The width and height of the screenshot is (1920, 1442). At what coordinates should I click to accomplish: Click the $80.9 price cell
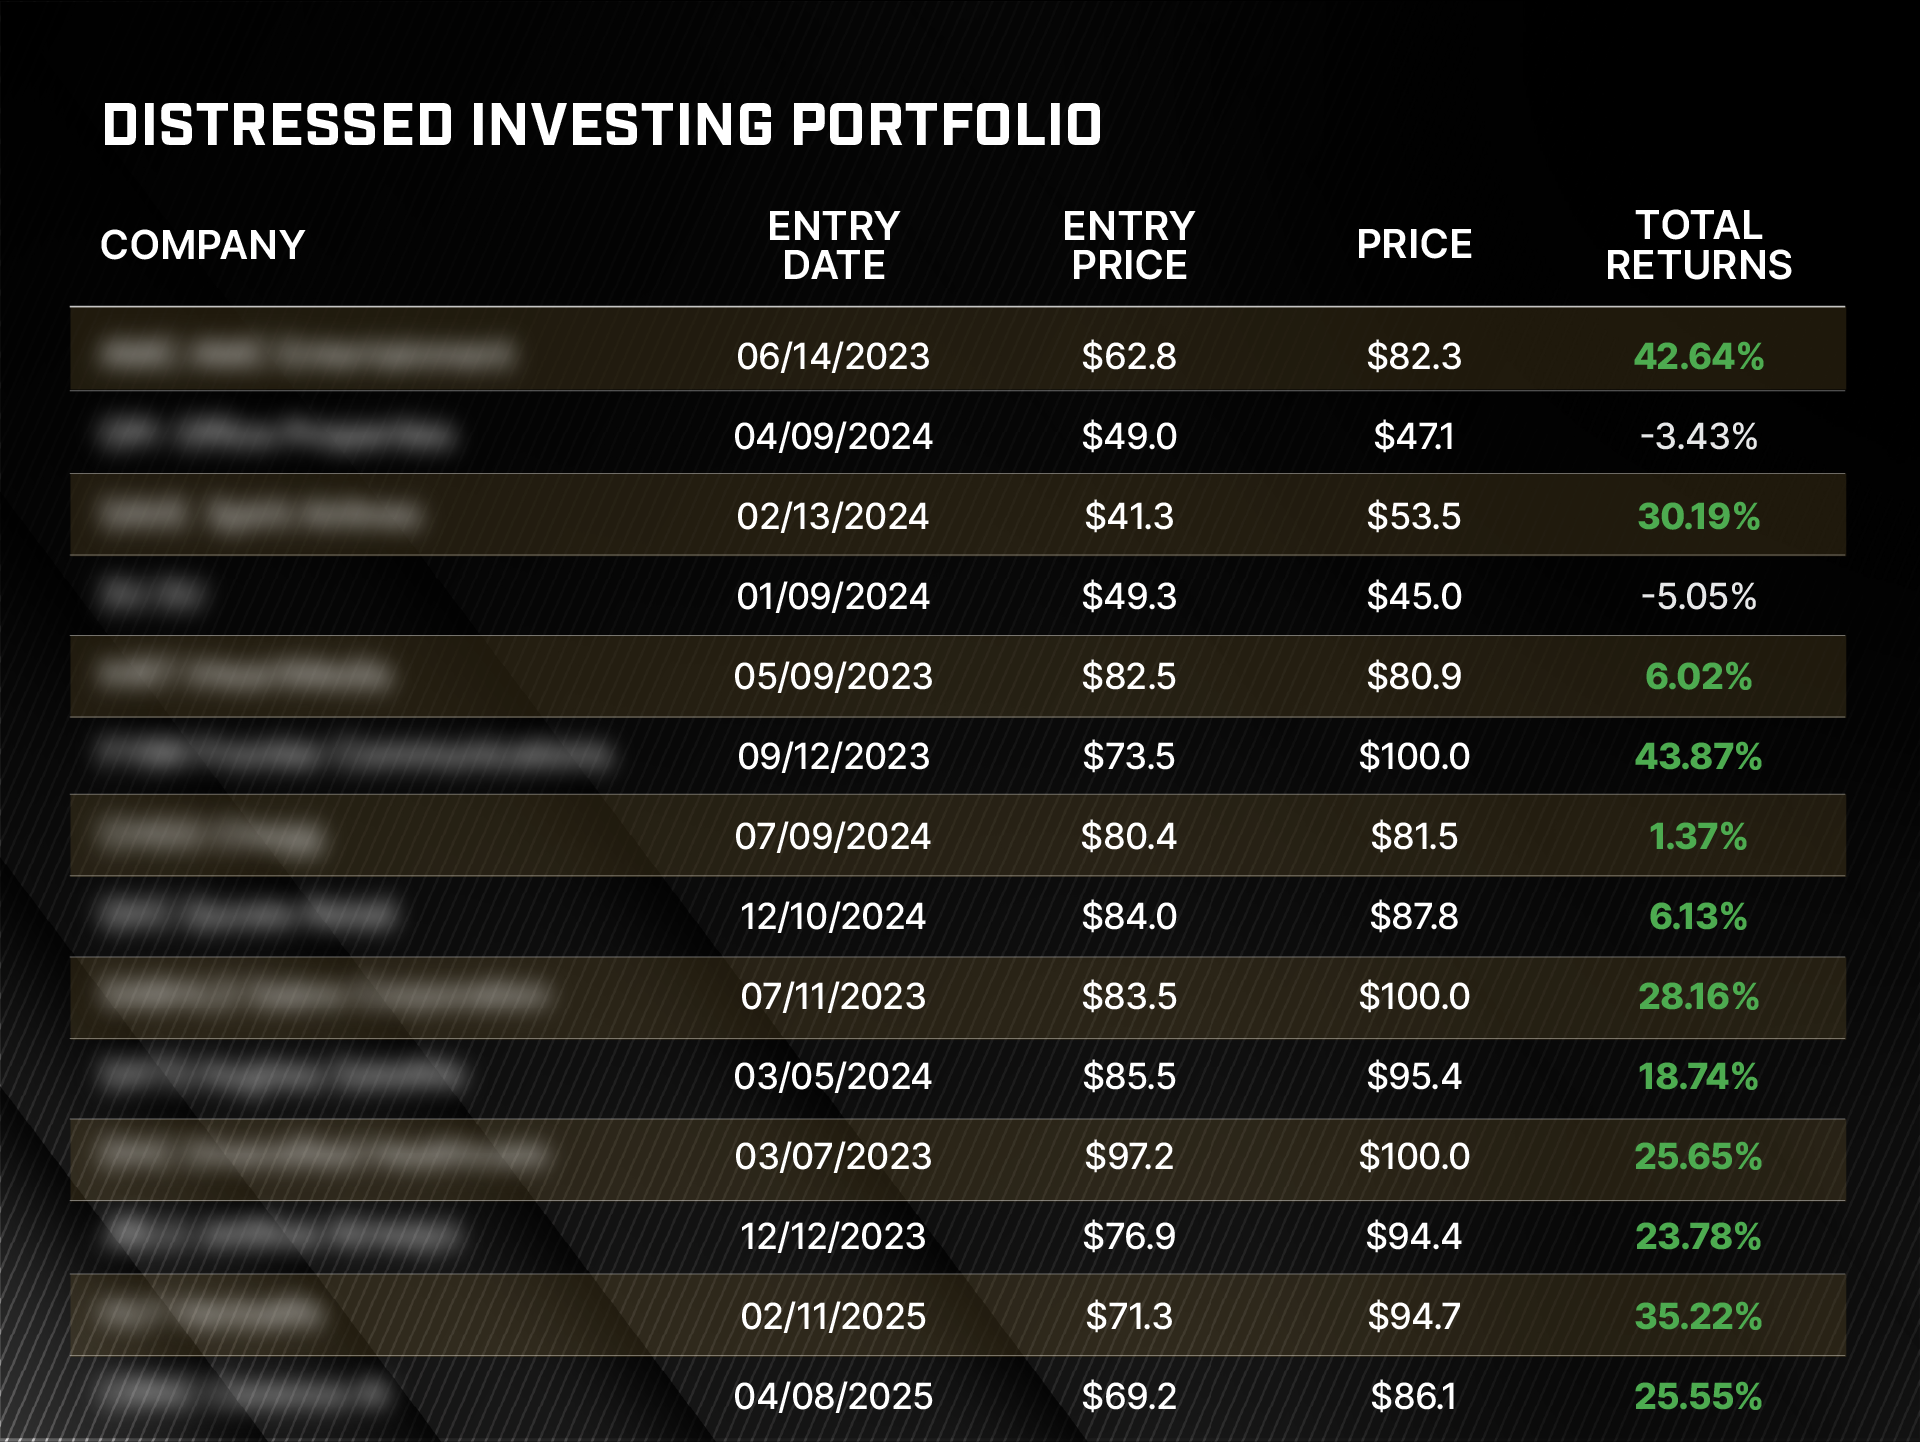click(1414, 676)
